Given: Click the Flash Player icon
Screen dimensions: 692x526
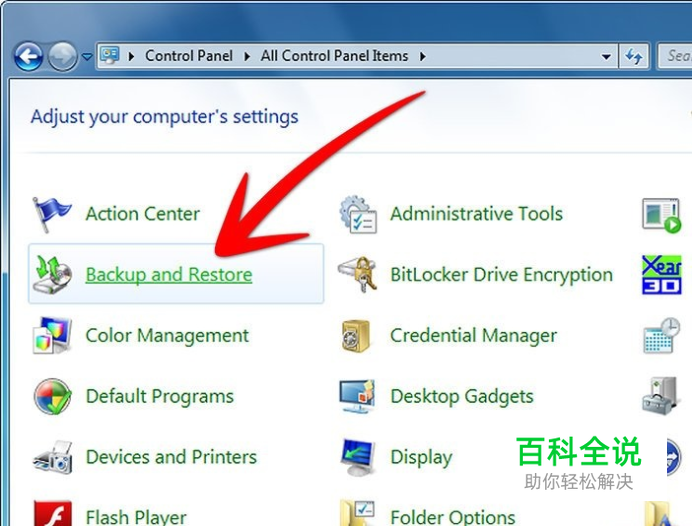Looking at the screenshot, I should click(x=53, y=513).
